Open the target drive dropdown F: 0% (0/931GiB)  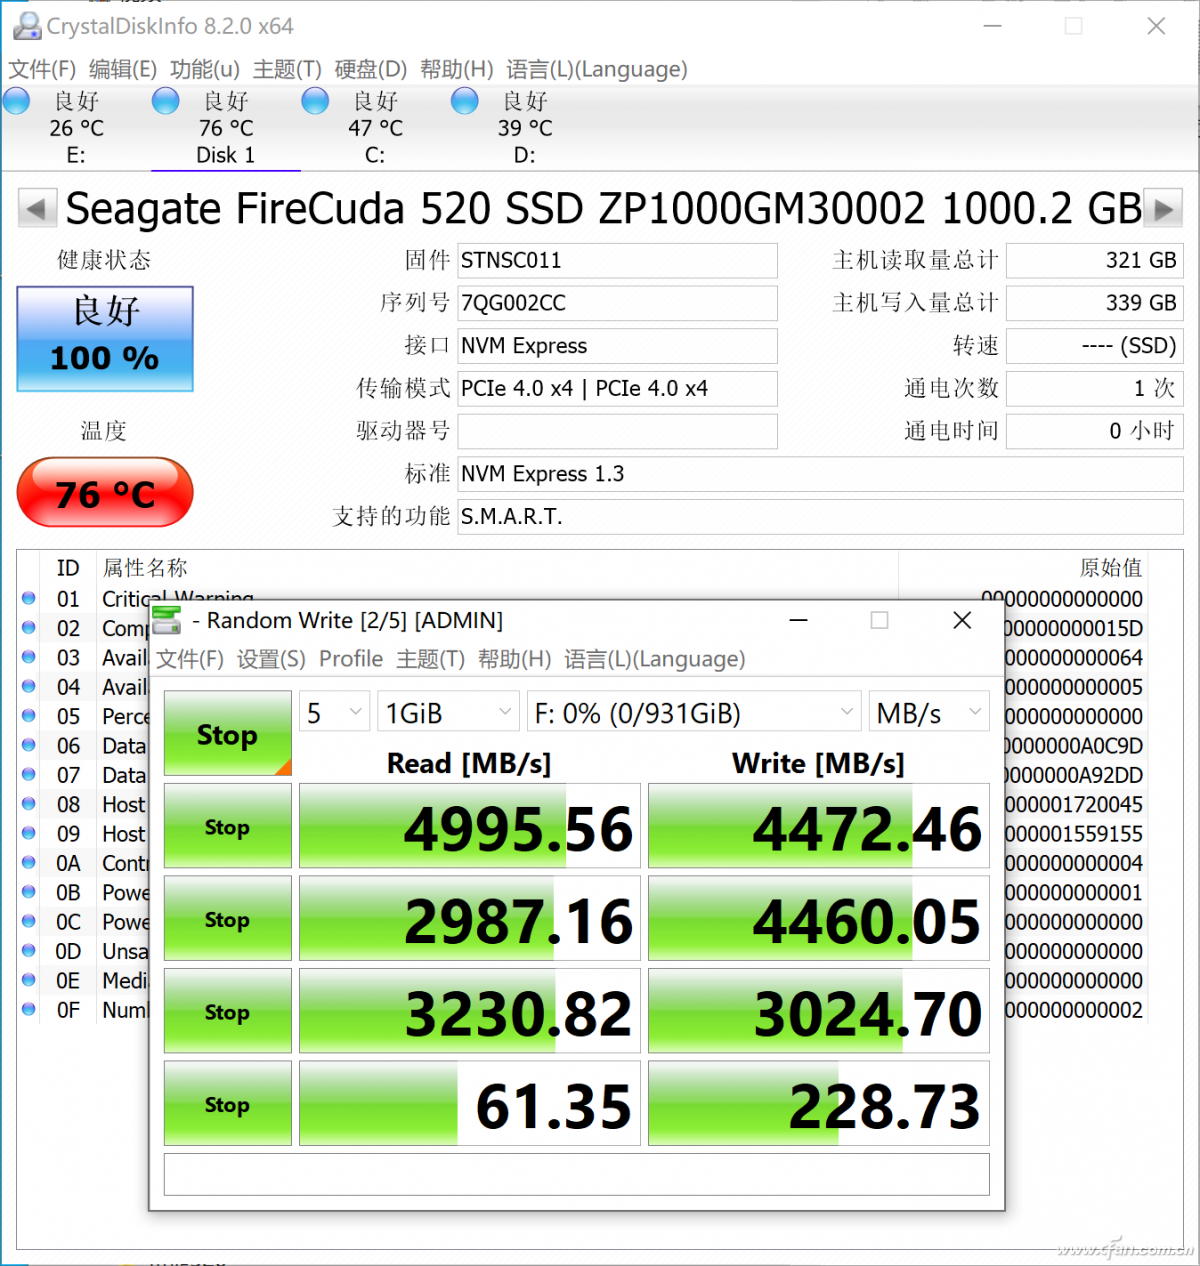694,713
